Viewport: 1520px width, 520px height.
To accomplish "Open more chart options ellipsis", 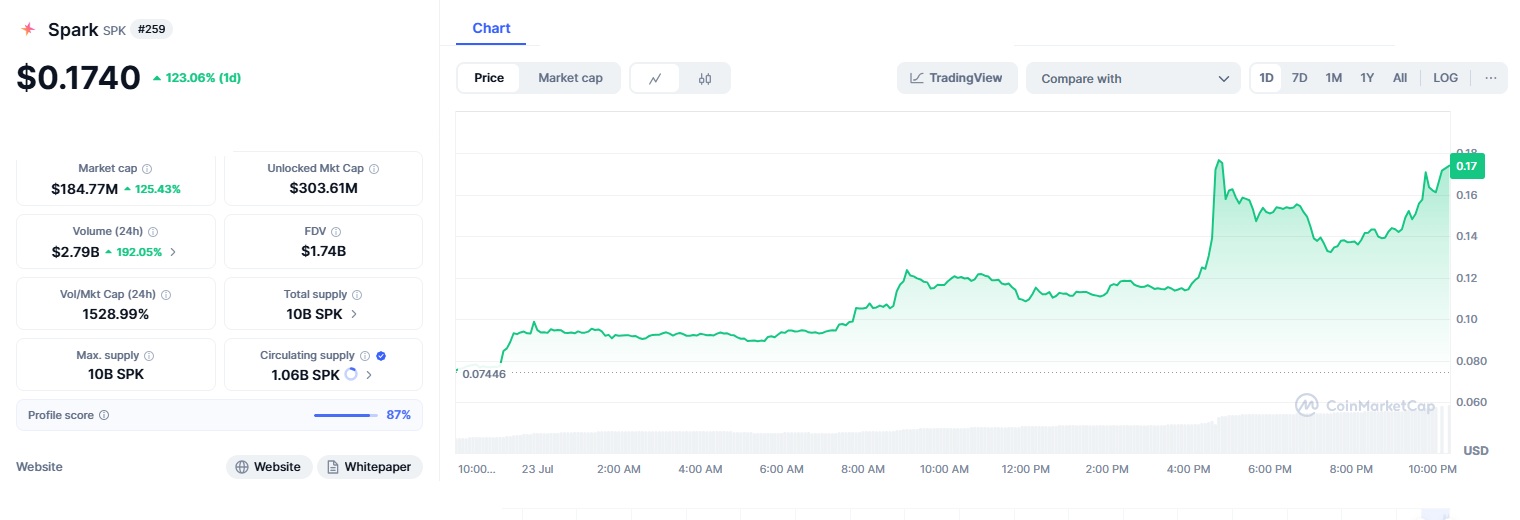I will (1490, 78).
